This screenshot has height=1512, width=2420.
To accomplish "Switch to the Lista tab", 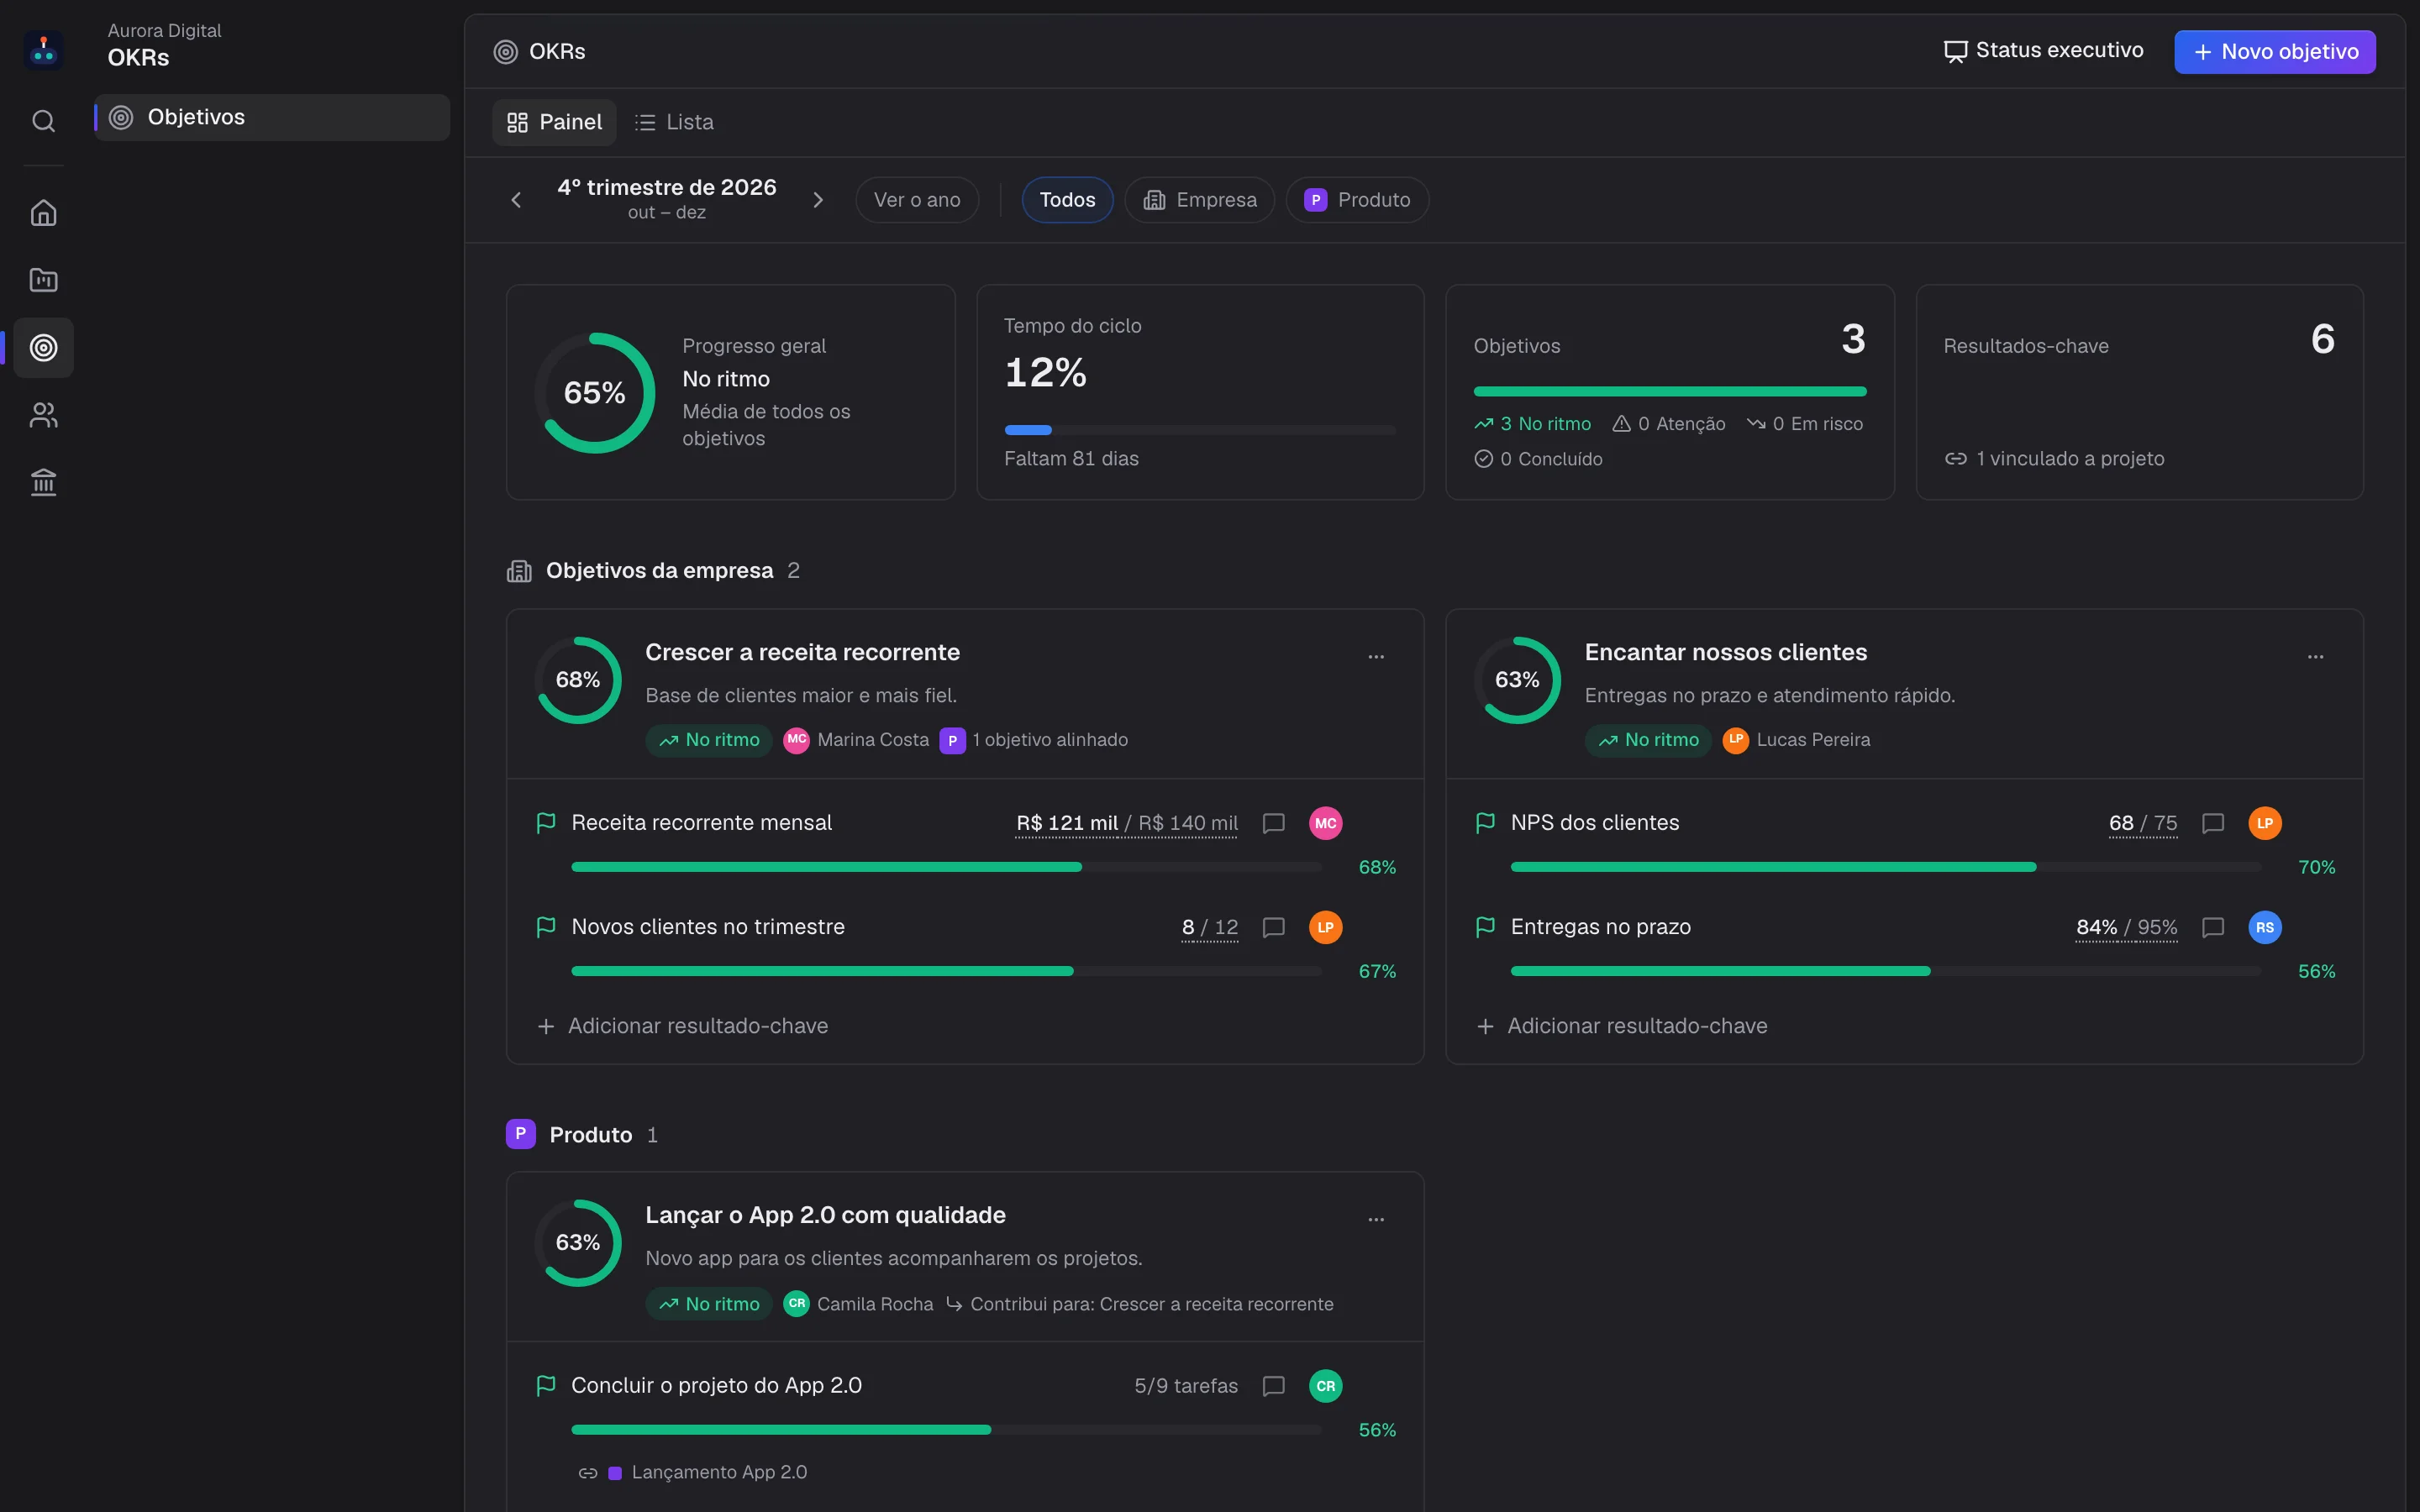I will pyautogui.click(x=674, y=122).
